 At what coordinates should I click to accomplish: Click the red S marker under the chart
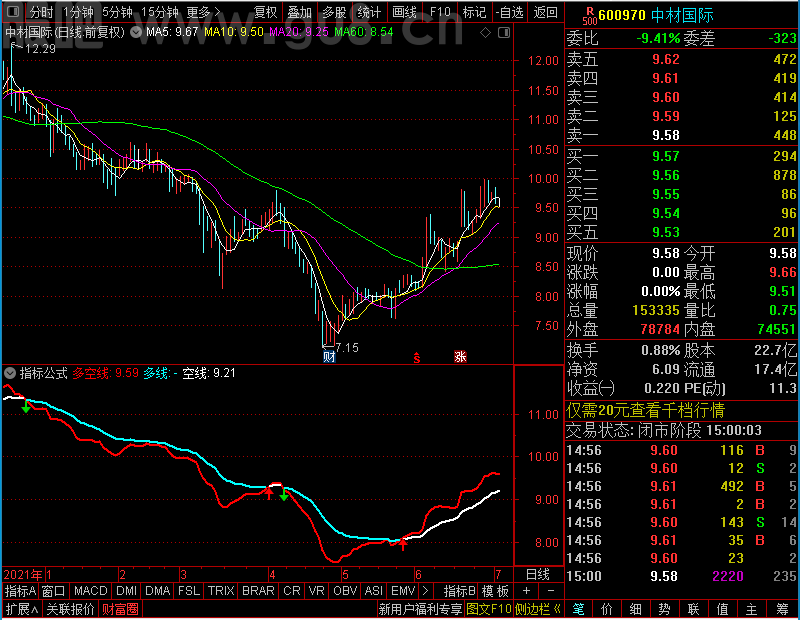(417, 358)
